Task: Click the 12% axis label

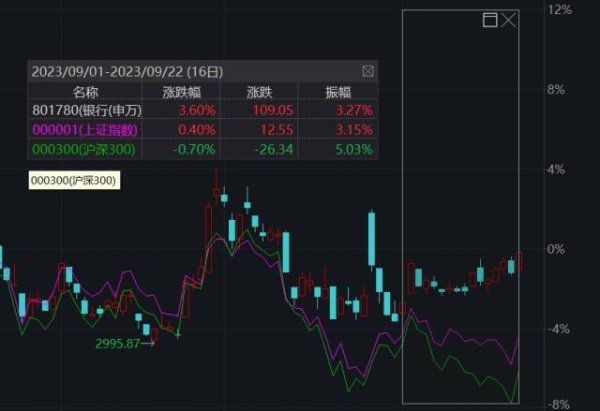Action: point(560,10)
